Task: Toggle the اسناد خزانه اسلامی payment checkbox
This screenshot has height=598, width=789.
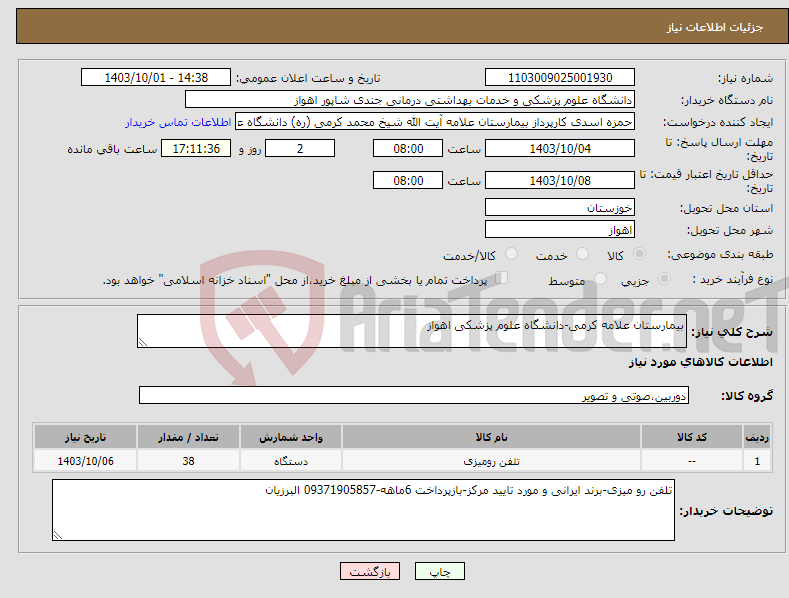Action: point(502,278)
